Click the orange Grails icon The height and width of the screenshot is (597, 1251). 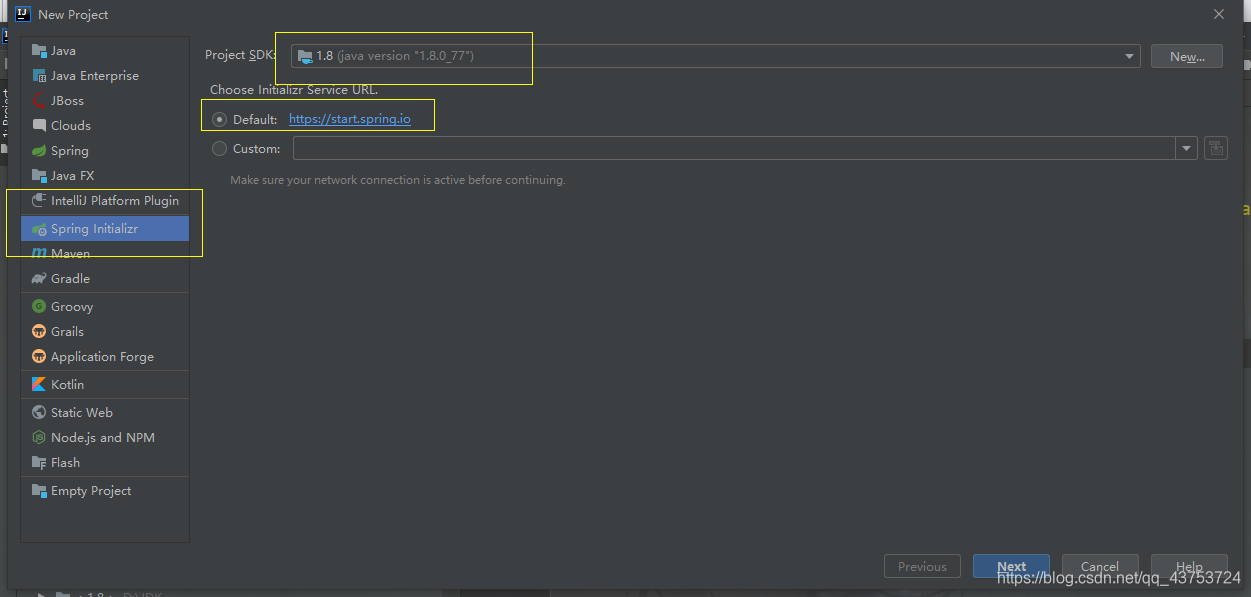pyautogui.click(x=39, y=332)
